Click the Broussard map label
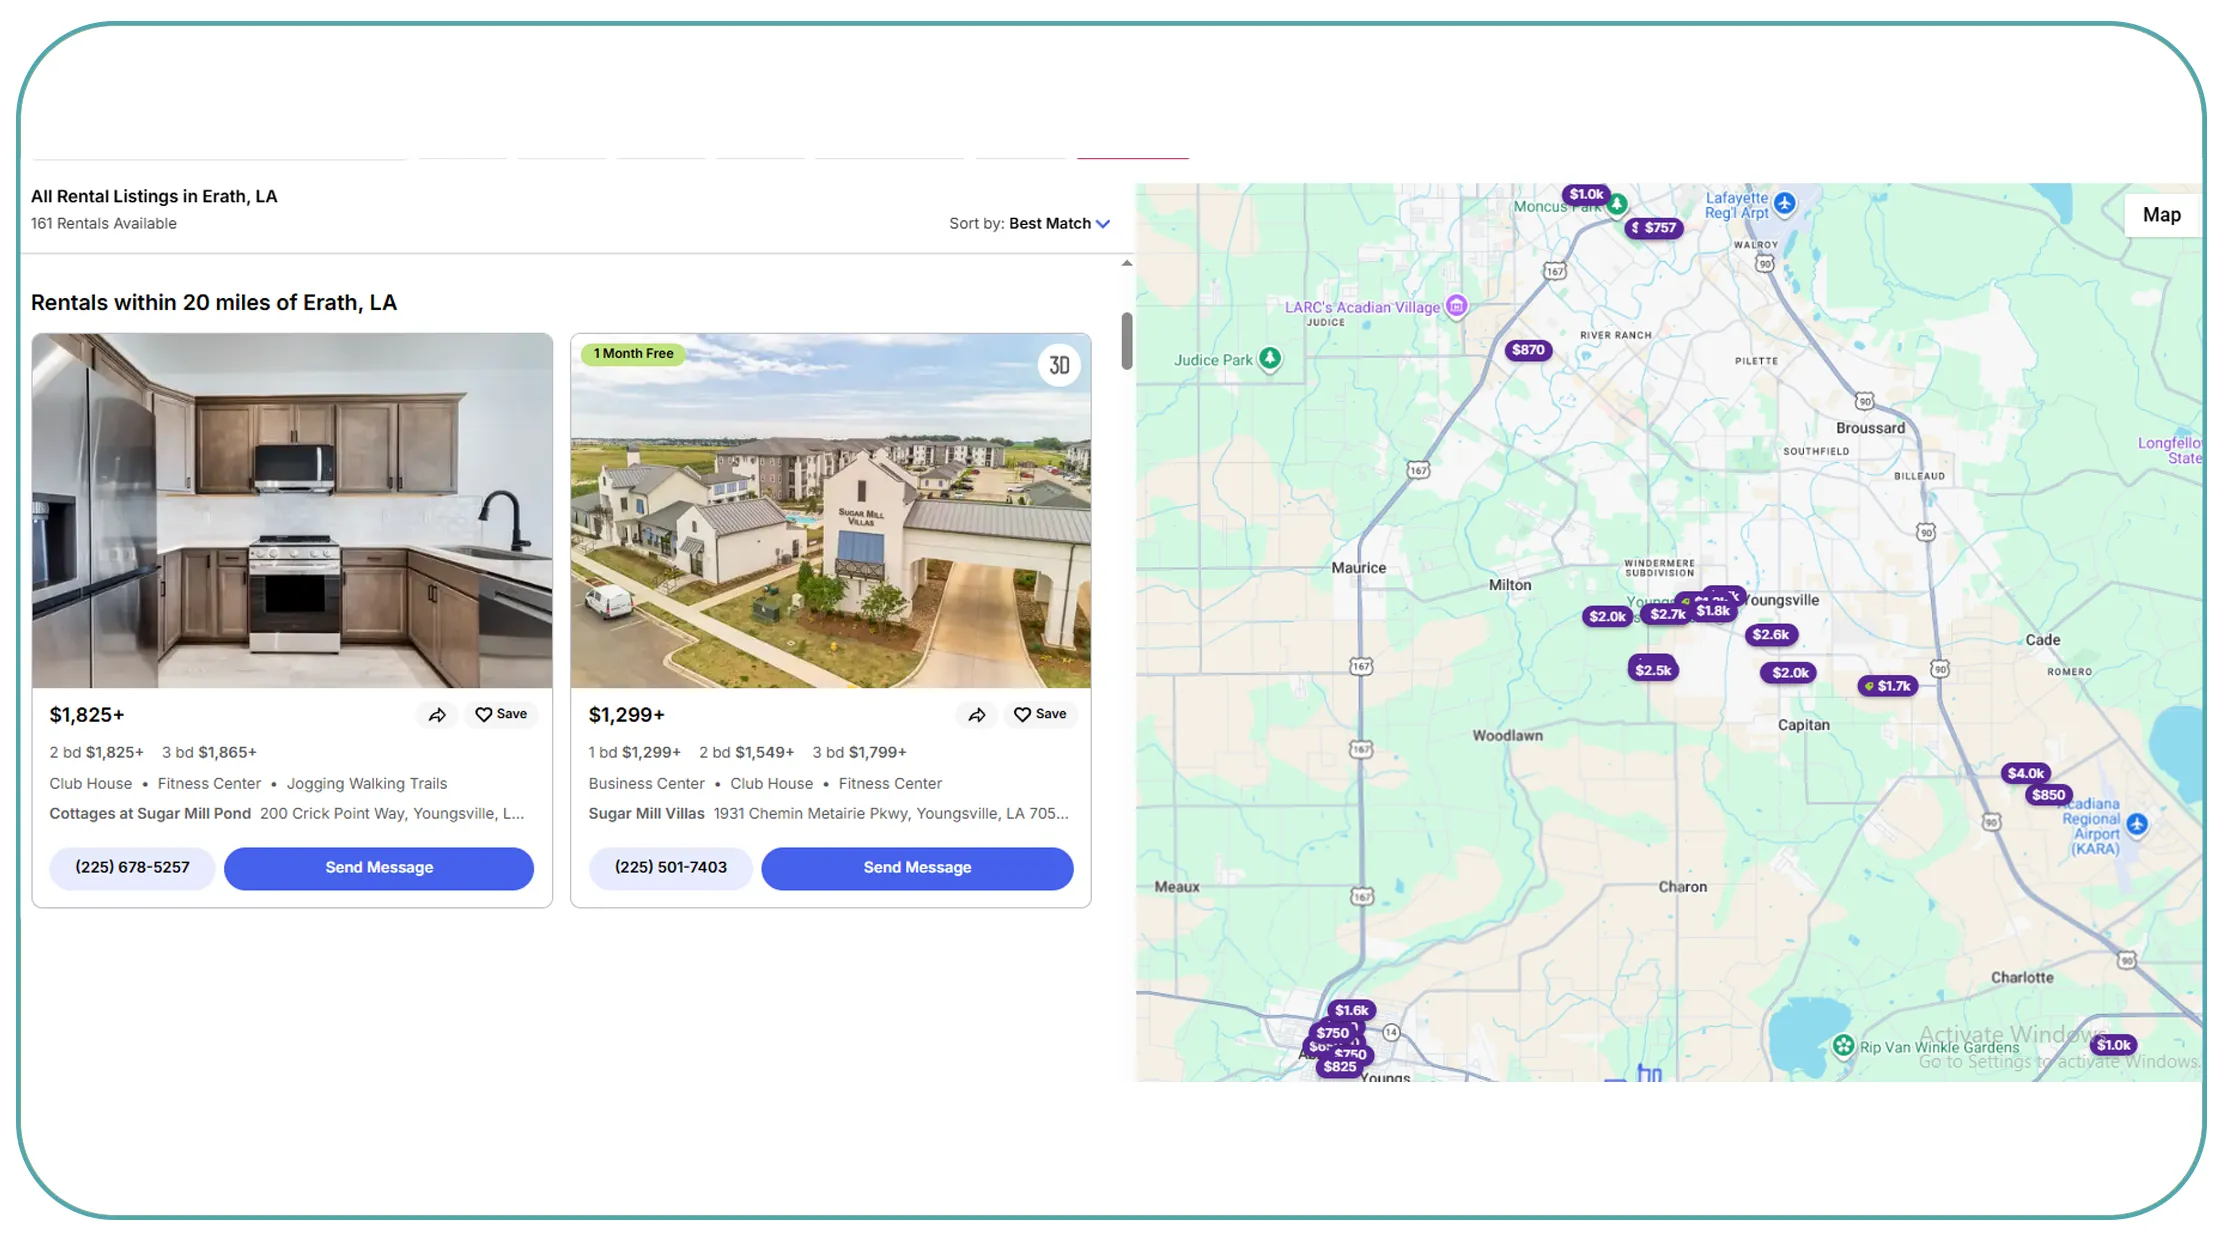The width and height of the screenshot is (2223, 1240). pos(1870,428)
